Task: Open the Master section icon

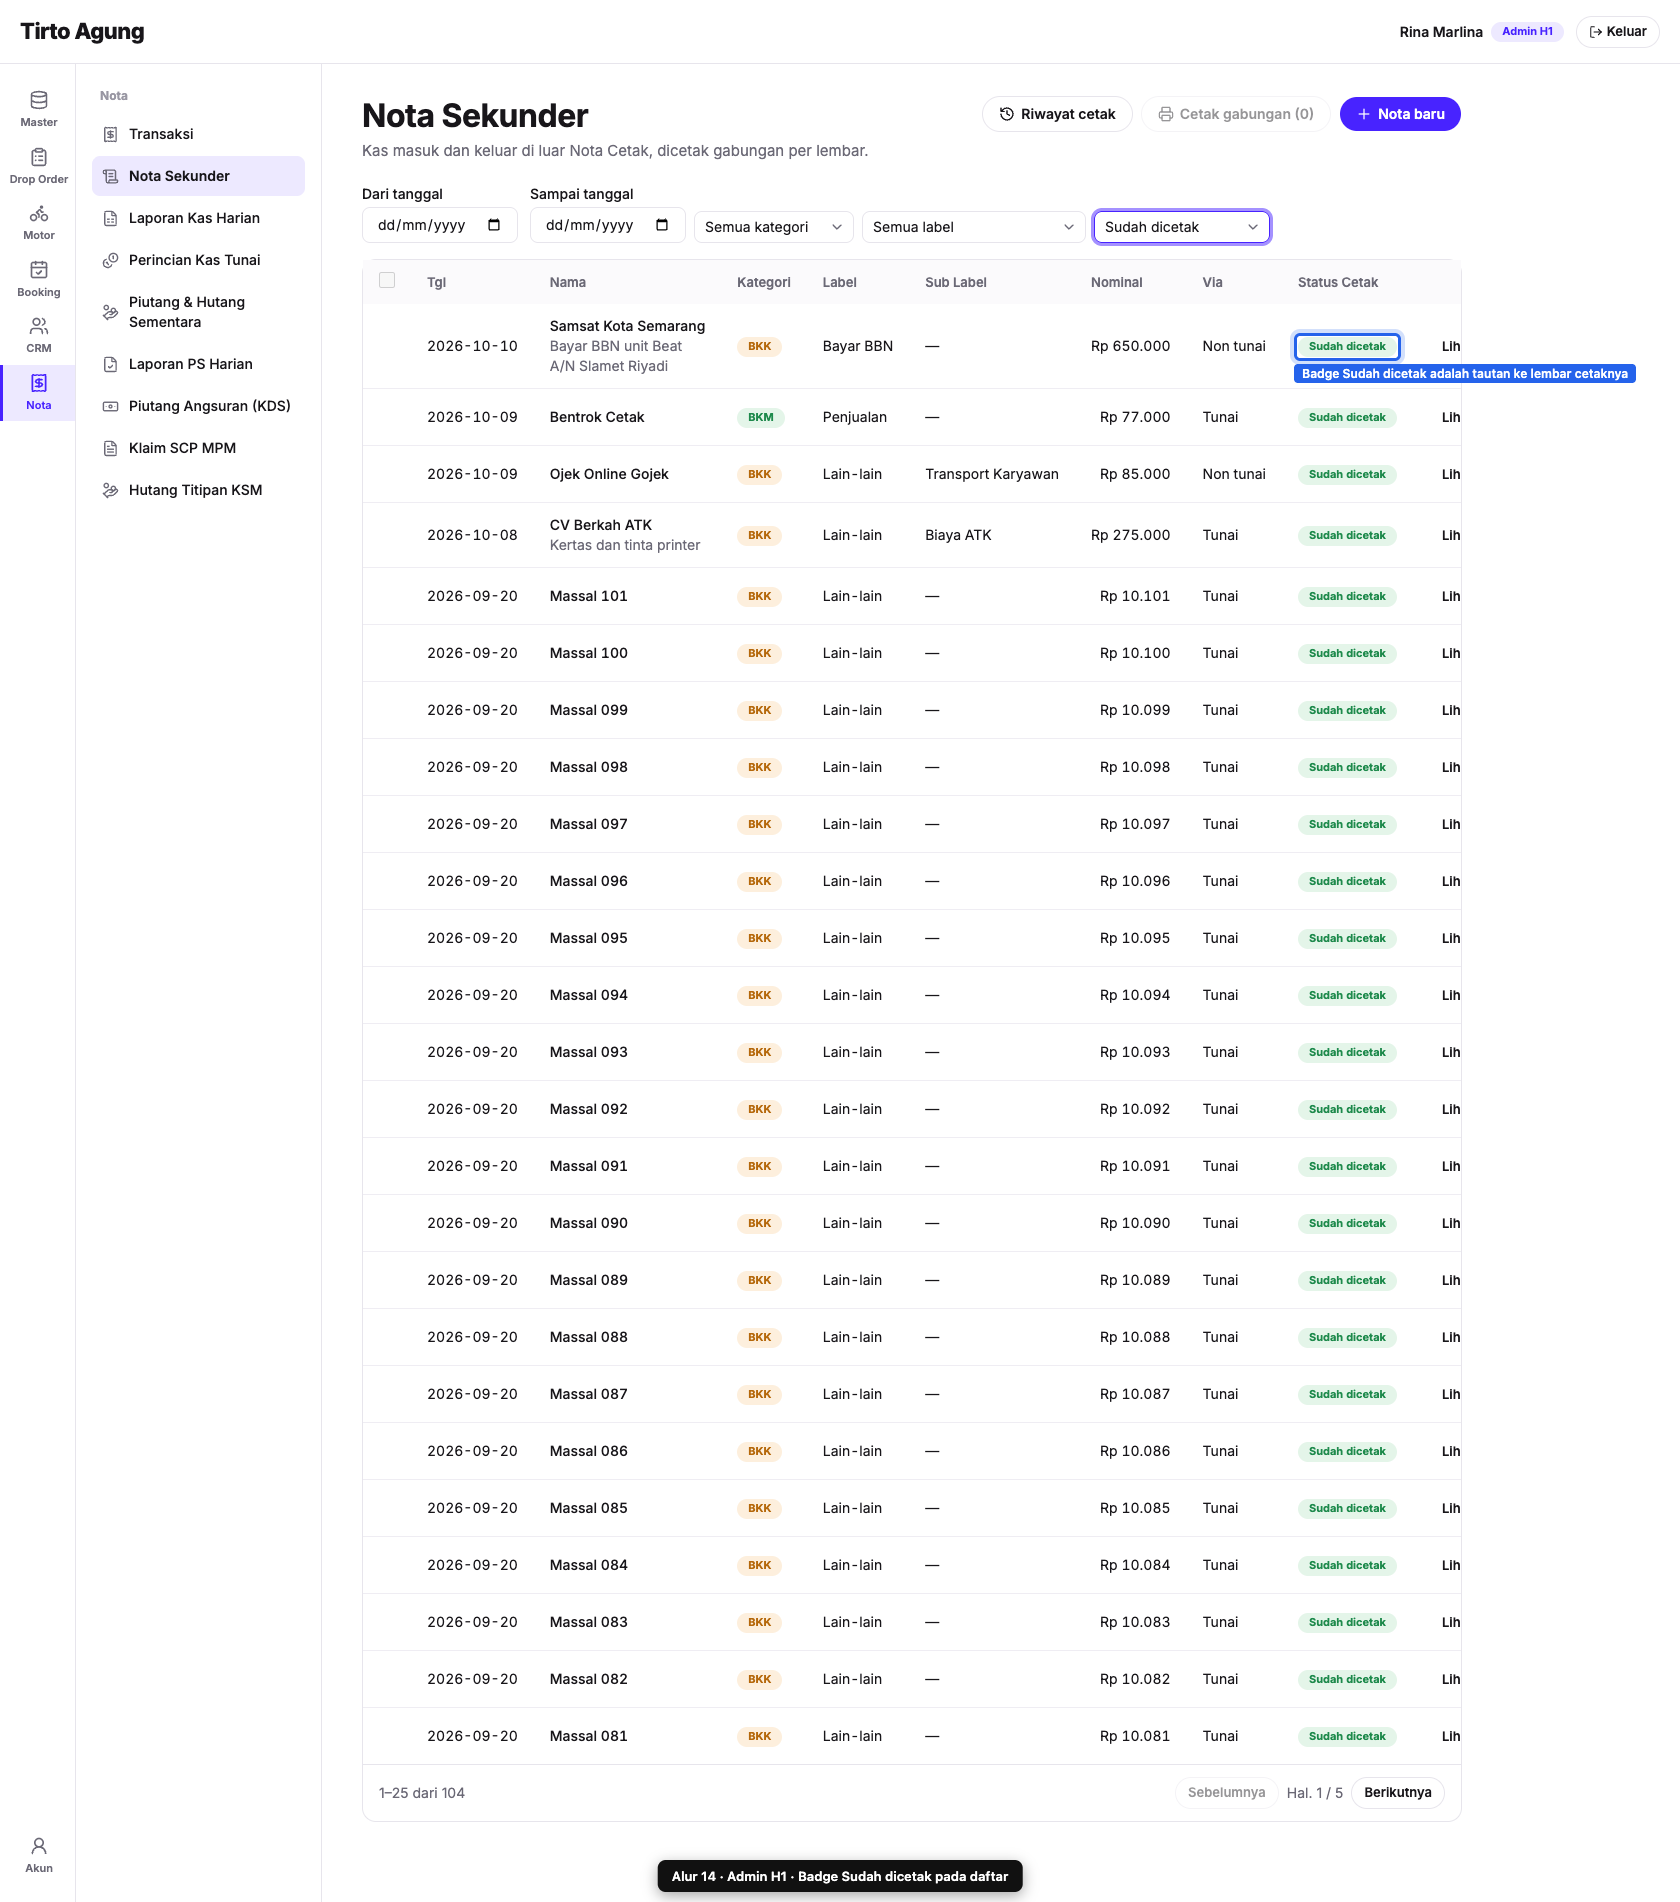Action: click(38, 100)
